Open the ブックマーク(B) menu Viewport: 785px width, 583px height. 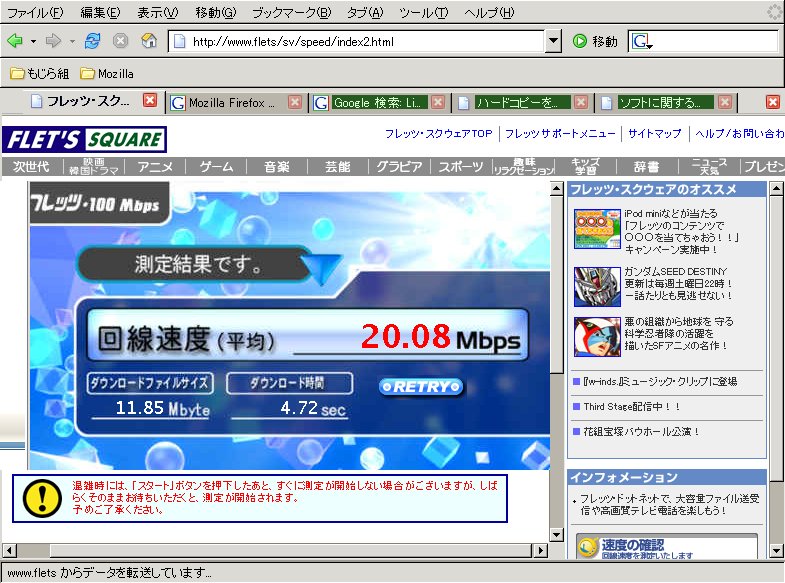[x=291, y=13]
